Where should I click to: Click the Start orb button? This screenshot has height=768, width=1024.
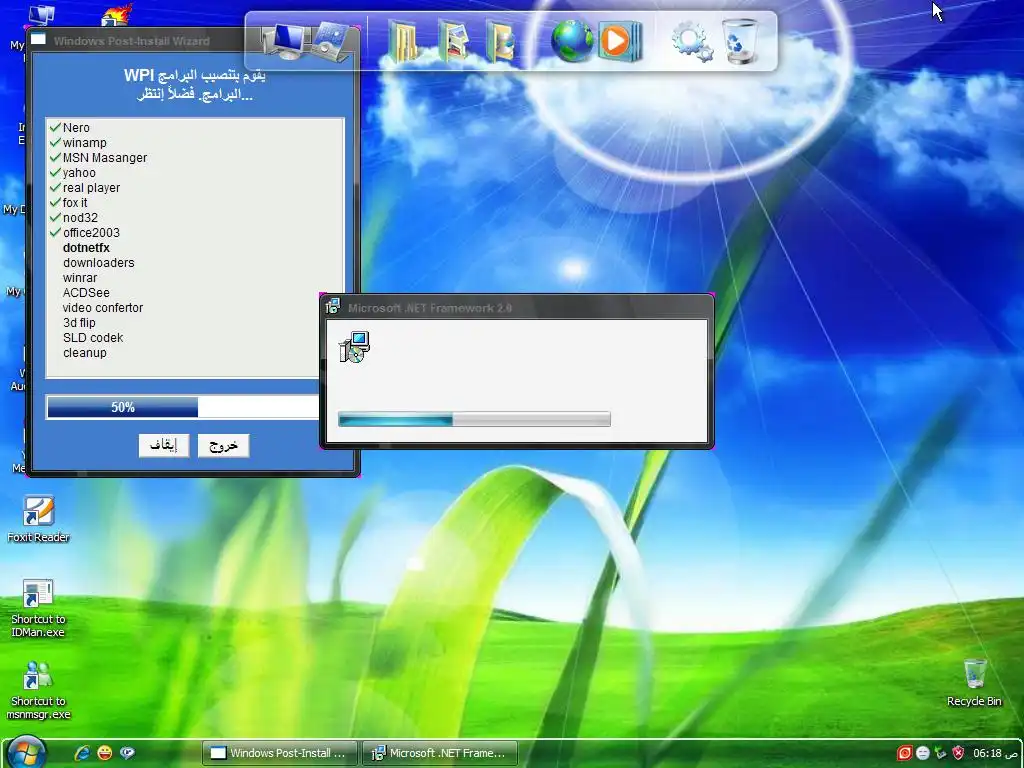click(x=26, y=752)
